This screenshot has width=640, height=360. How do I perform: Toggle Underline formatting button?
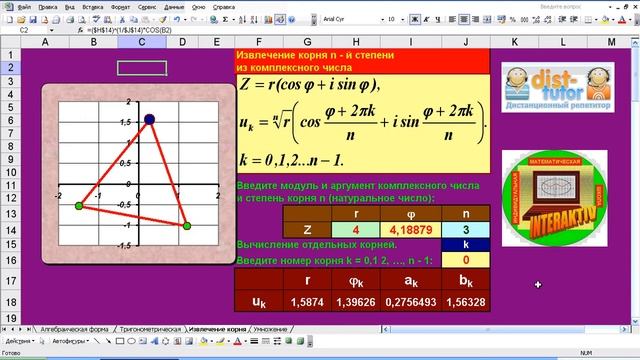click(x=438, y=19)
